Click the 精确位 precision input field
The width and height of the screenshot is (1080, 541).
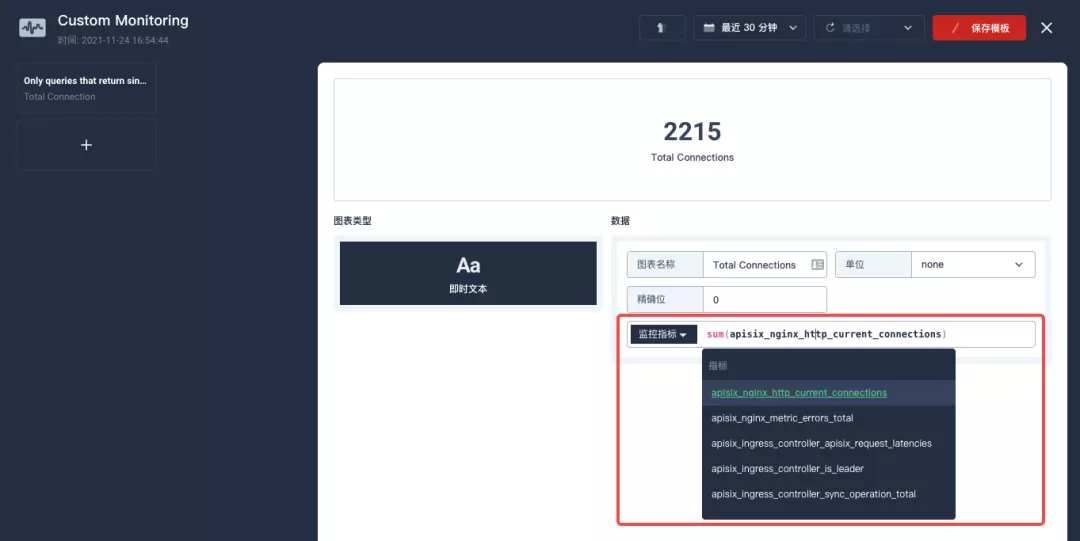pyautogui.click(x=765, y=300)
